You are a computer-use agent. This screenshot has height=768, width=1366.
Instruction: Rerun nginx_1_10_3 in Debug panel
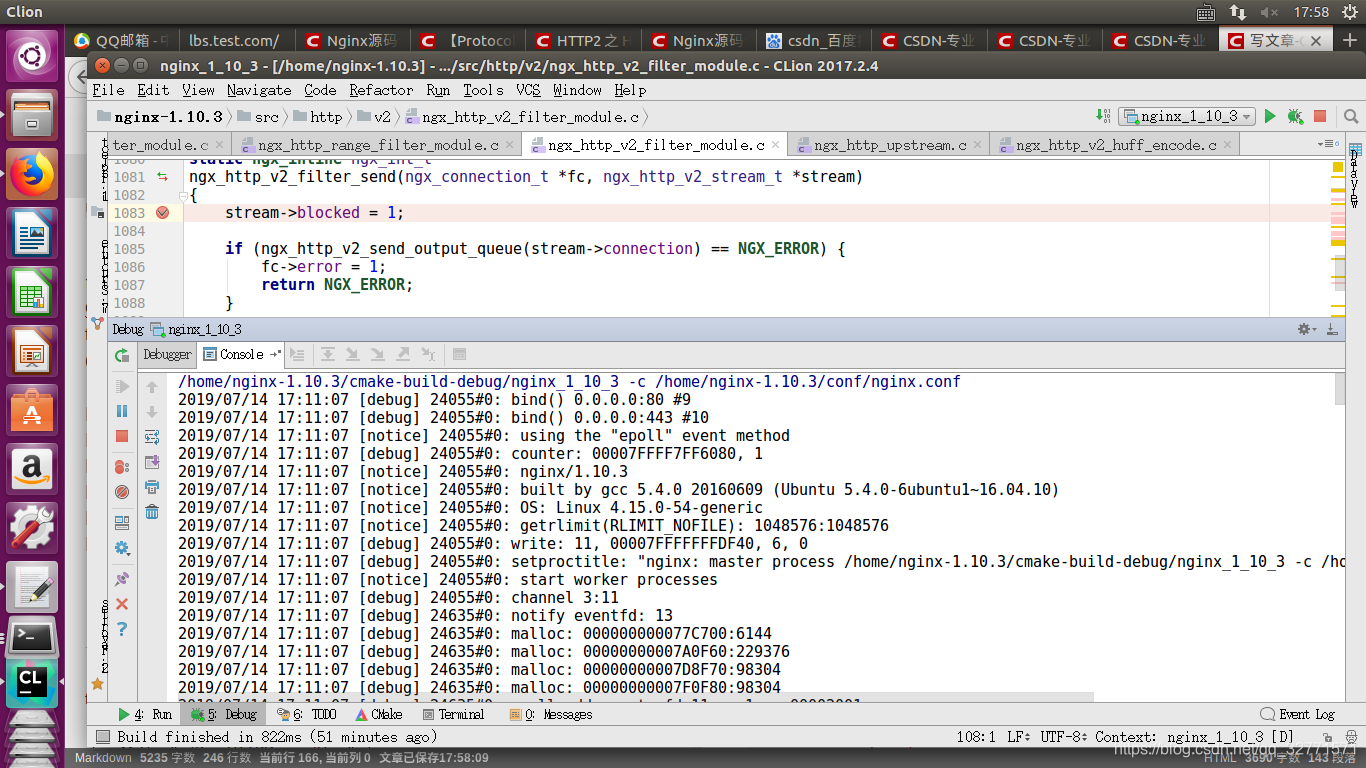pos(122,355)
